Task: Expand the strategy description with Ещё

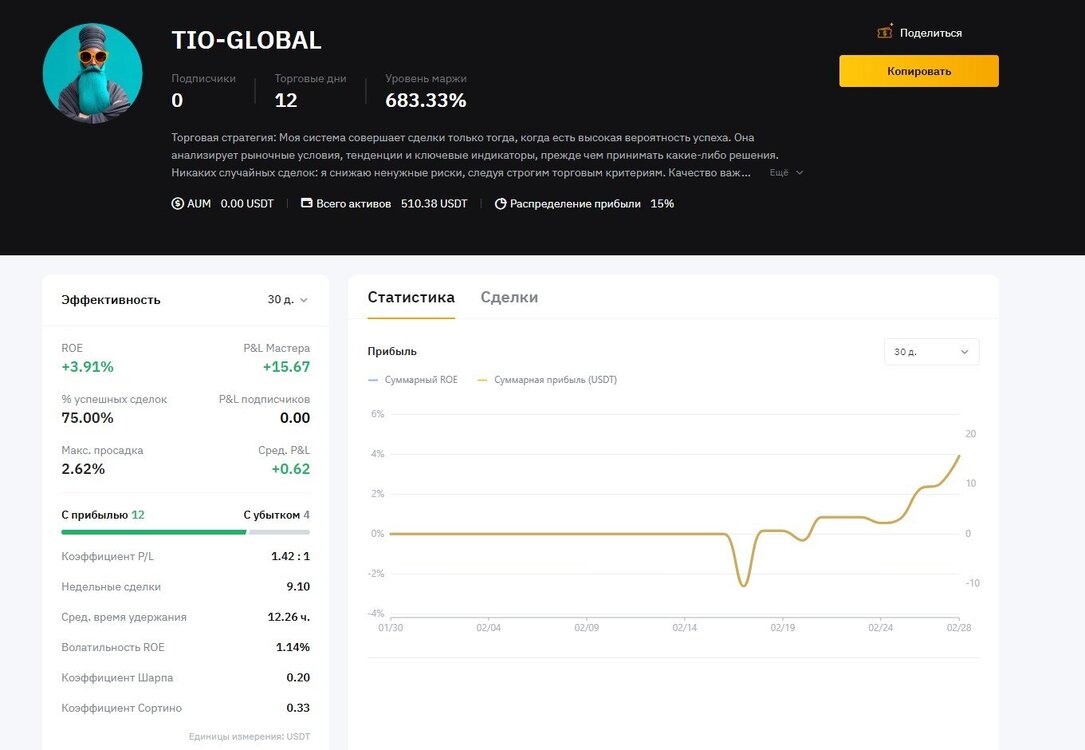Action: pos(786,172)
